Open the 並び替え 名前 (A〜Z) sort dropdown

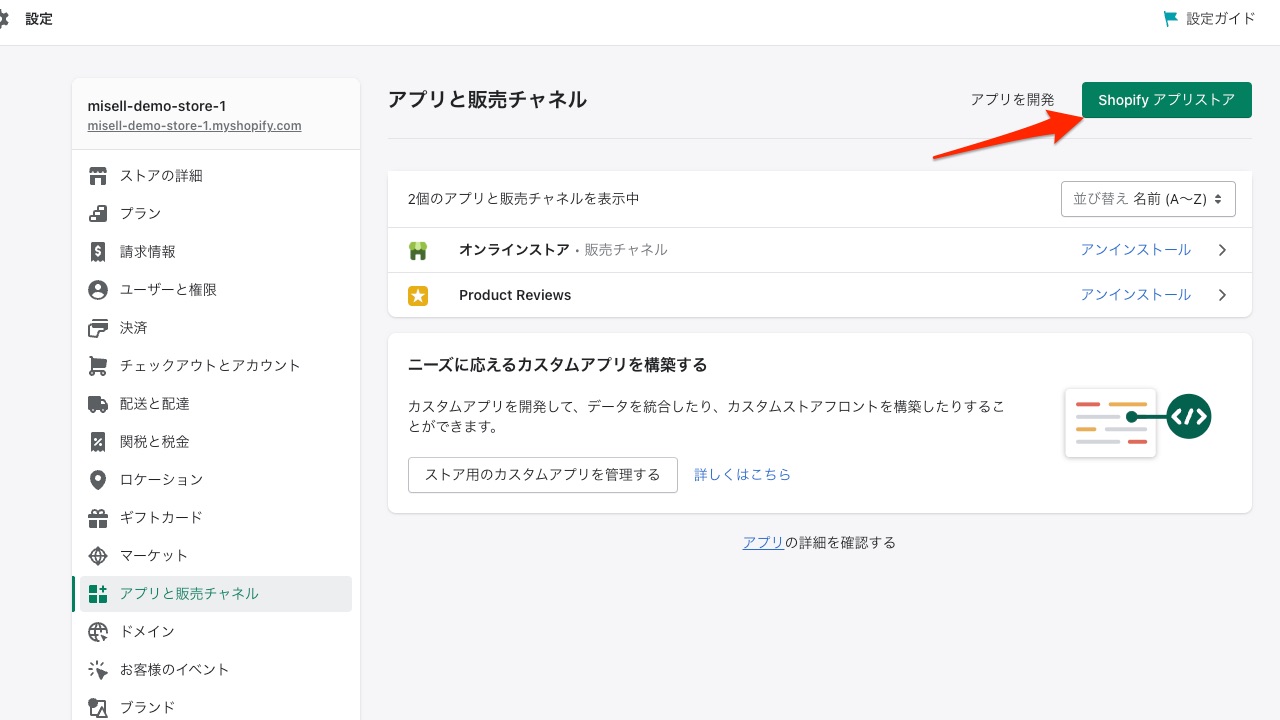(1148, 199)
